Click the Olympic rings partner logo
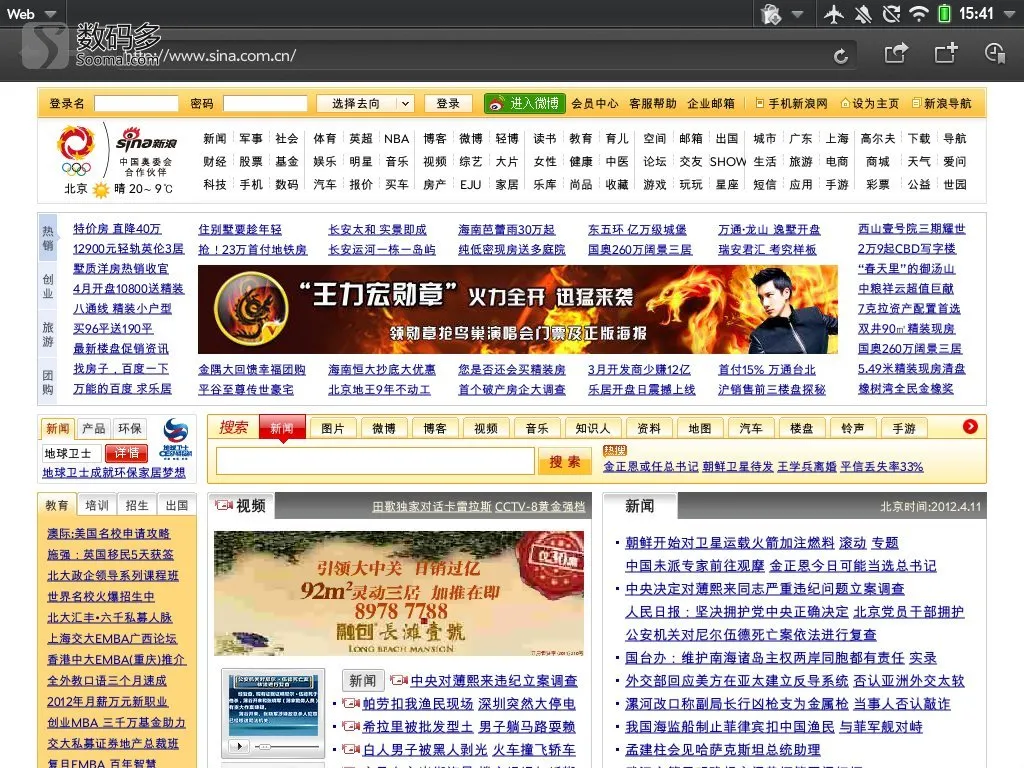Viewport: 1024px width, 768px height. coord(76,152)
